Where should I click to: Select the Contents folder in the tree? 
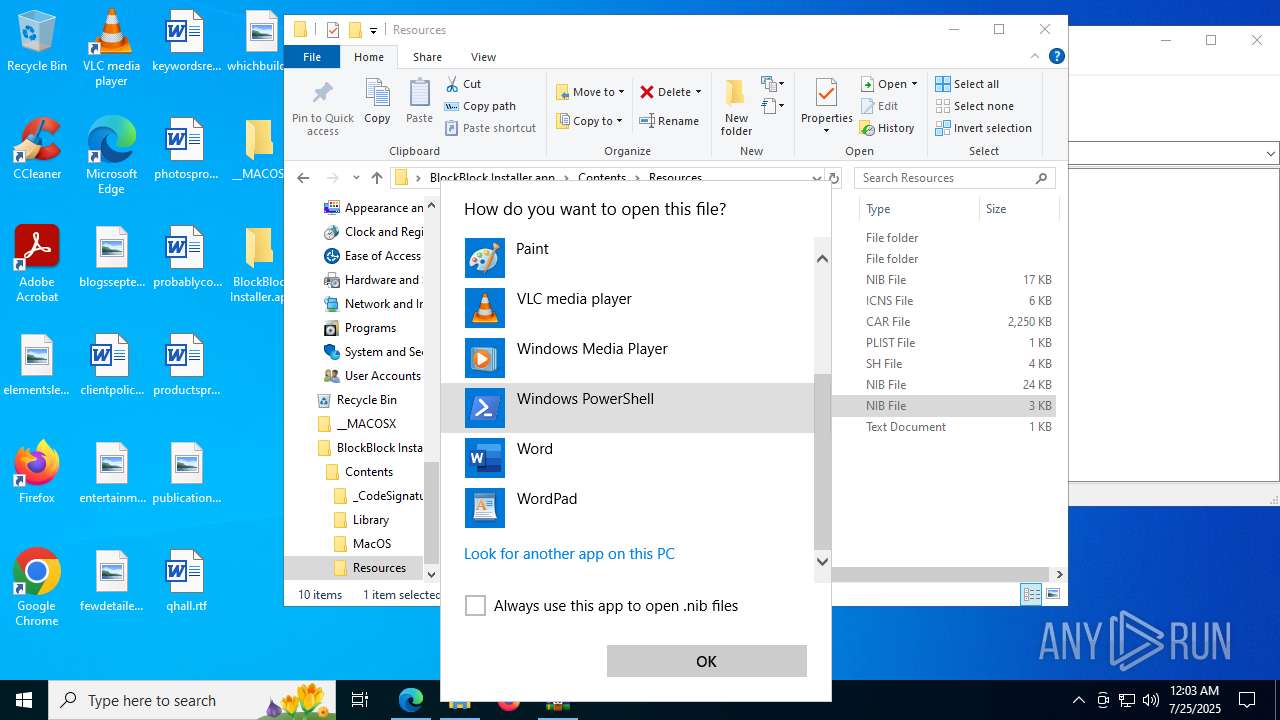[x=368, y=472]
